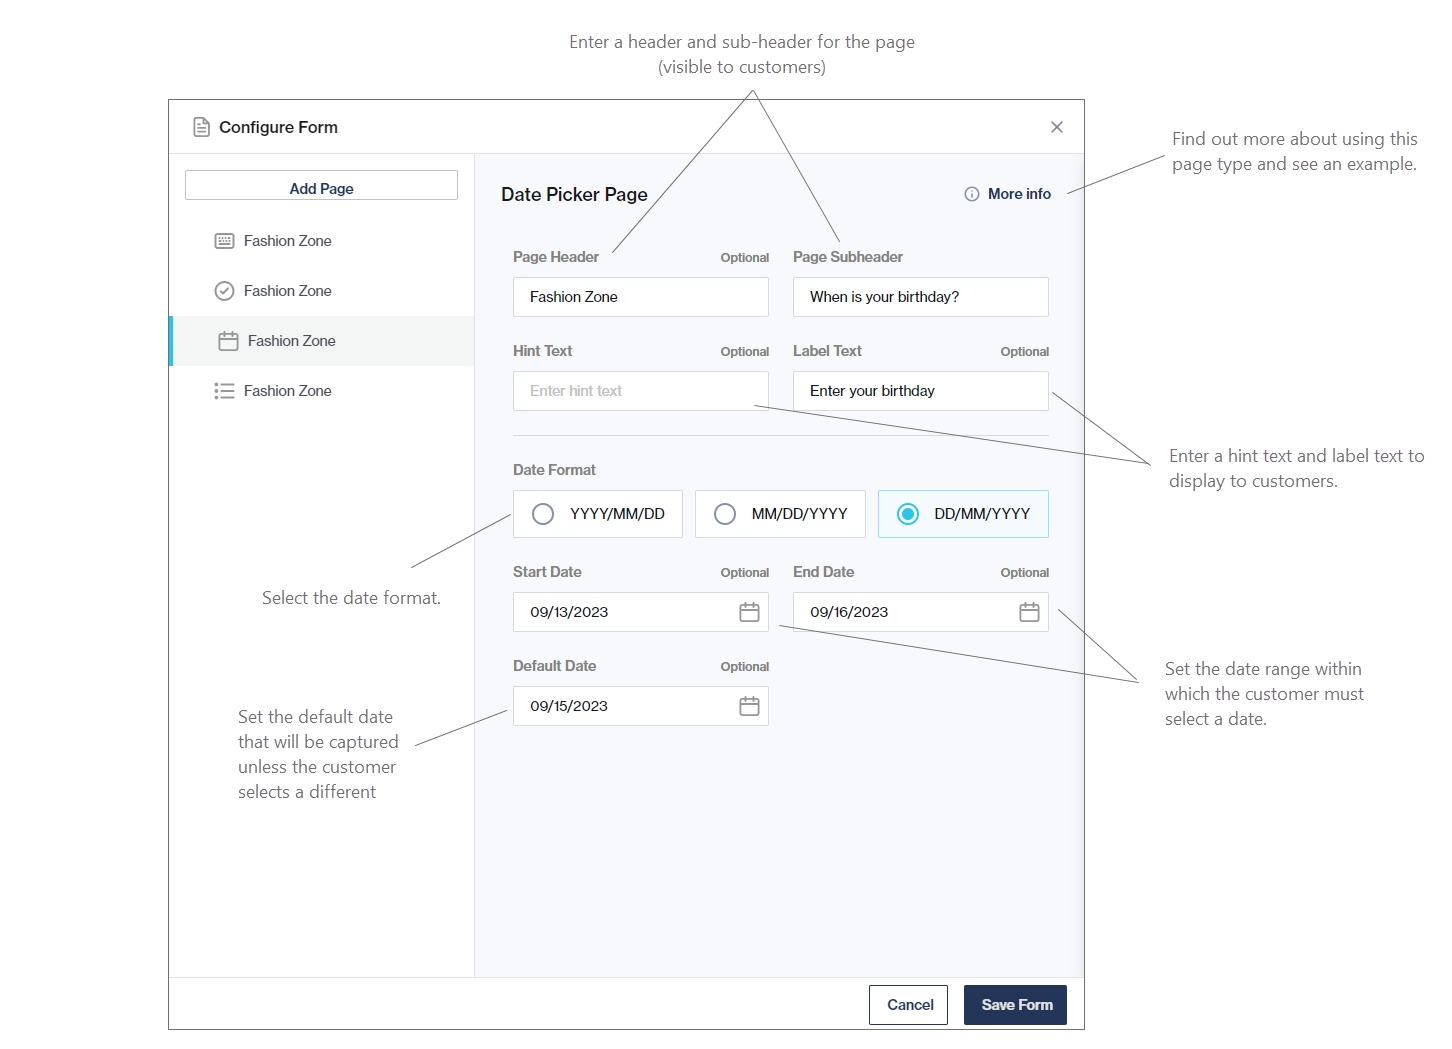Choose the DD/MM/YYYY date format option
Screen dimensions: 1452x1049
907,514
